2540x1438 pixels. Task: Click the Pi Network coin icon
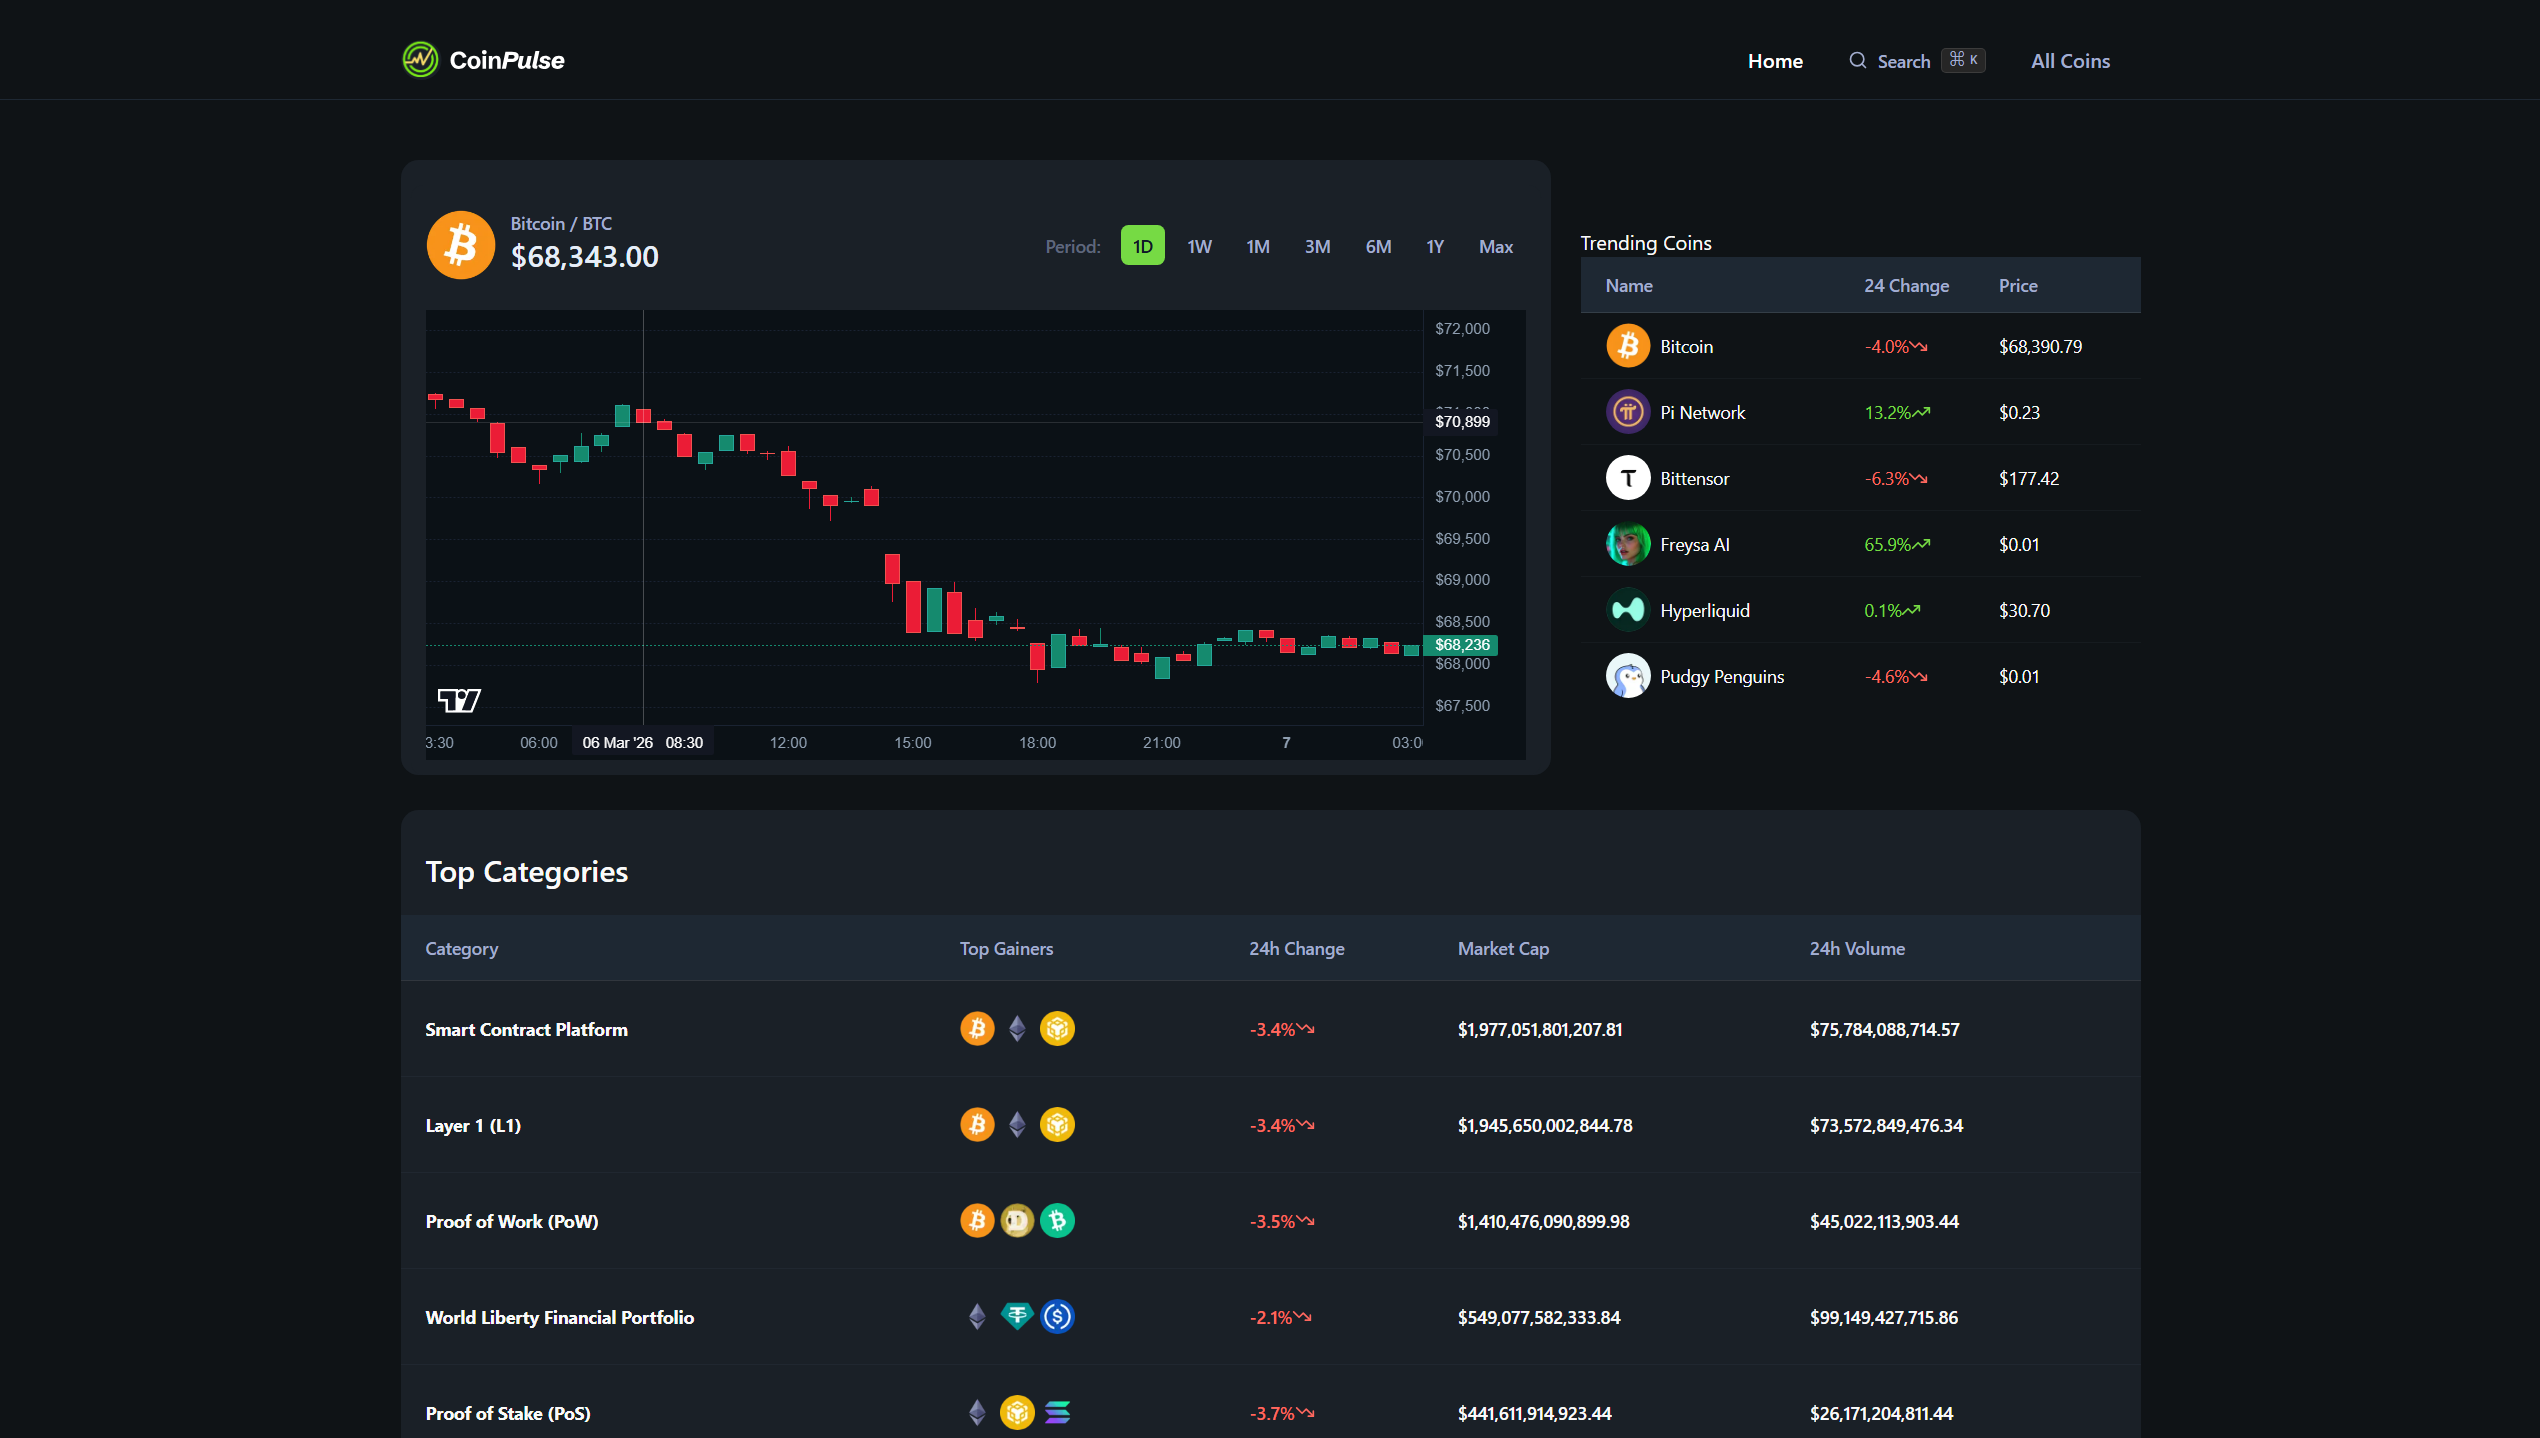tap(1627, 411)
